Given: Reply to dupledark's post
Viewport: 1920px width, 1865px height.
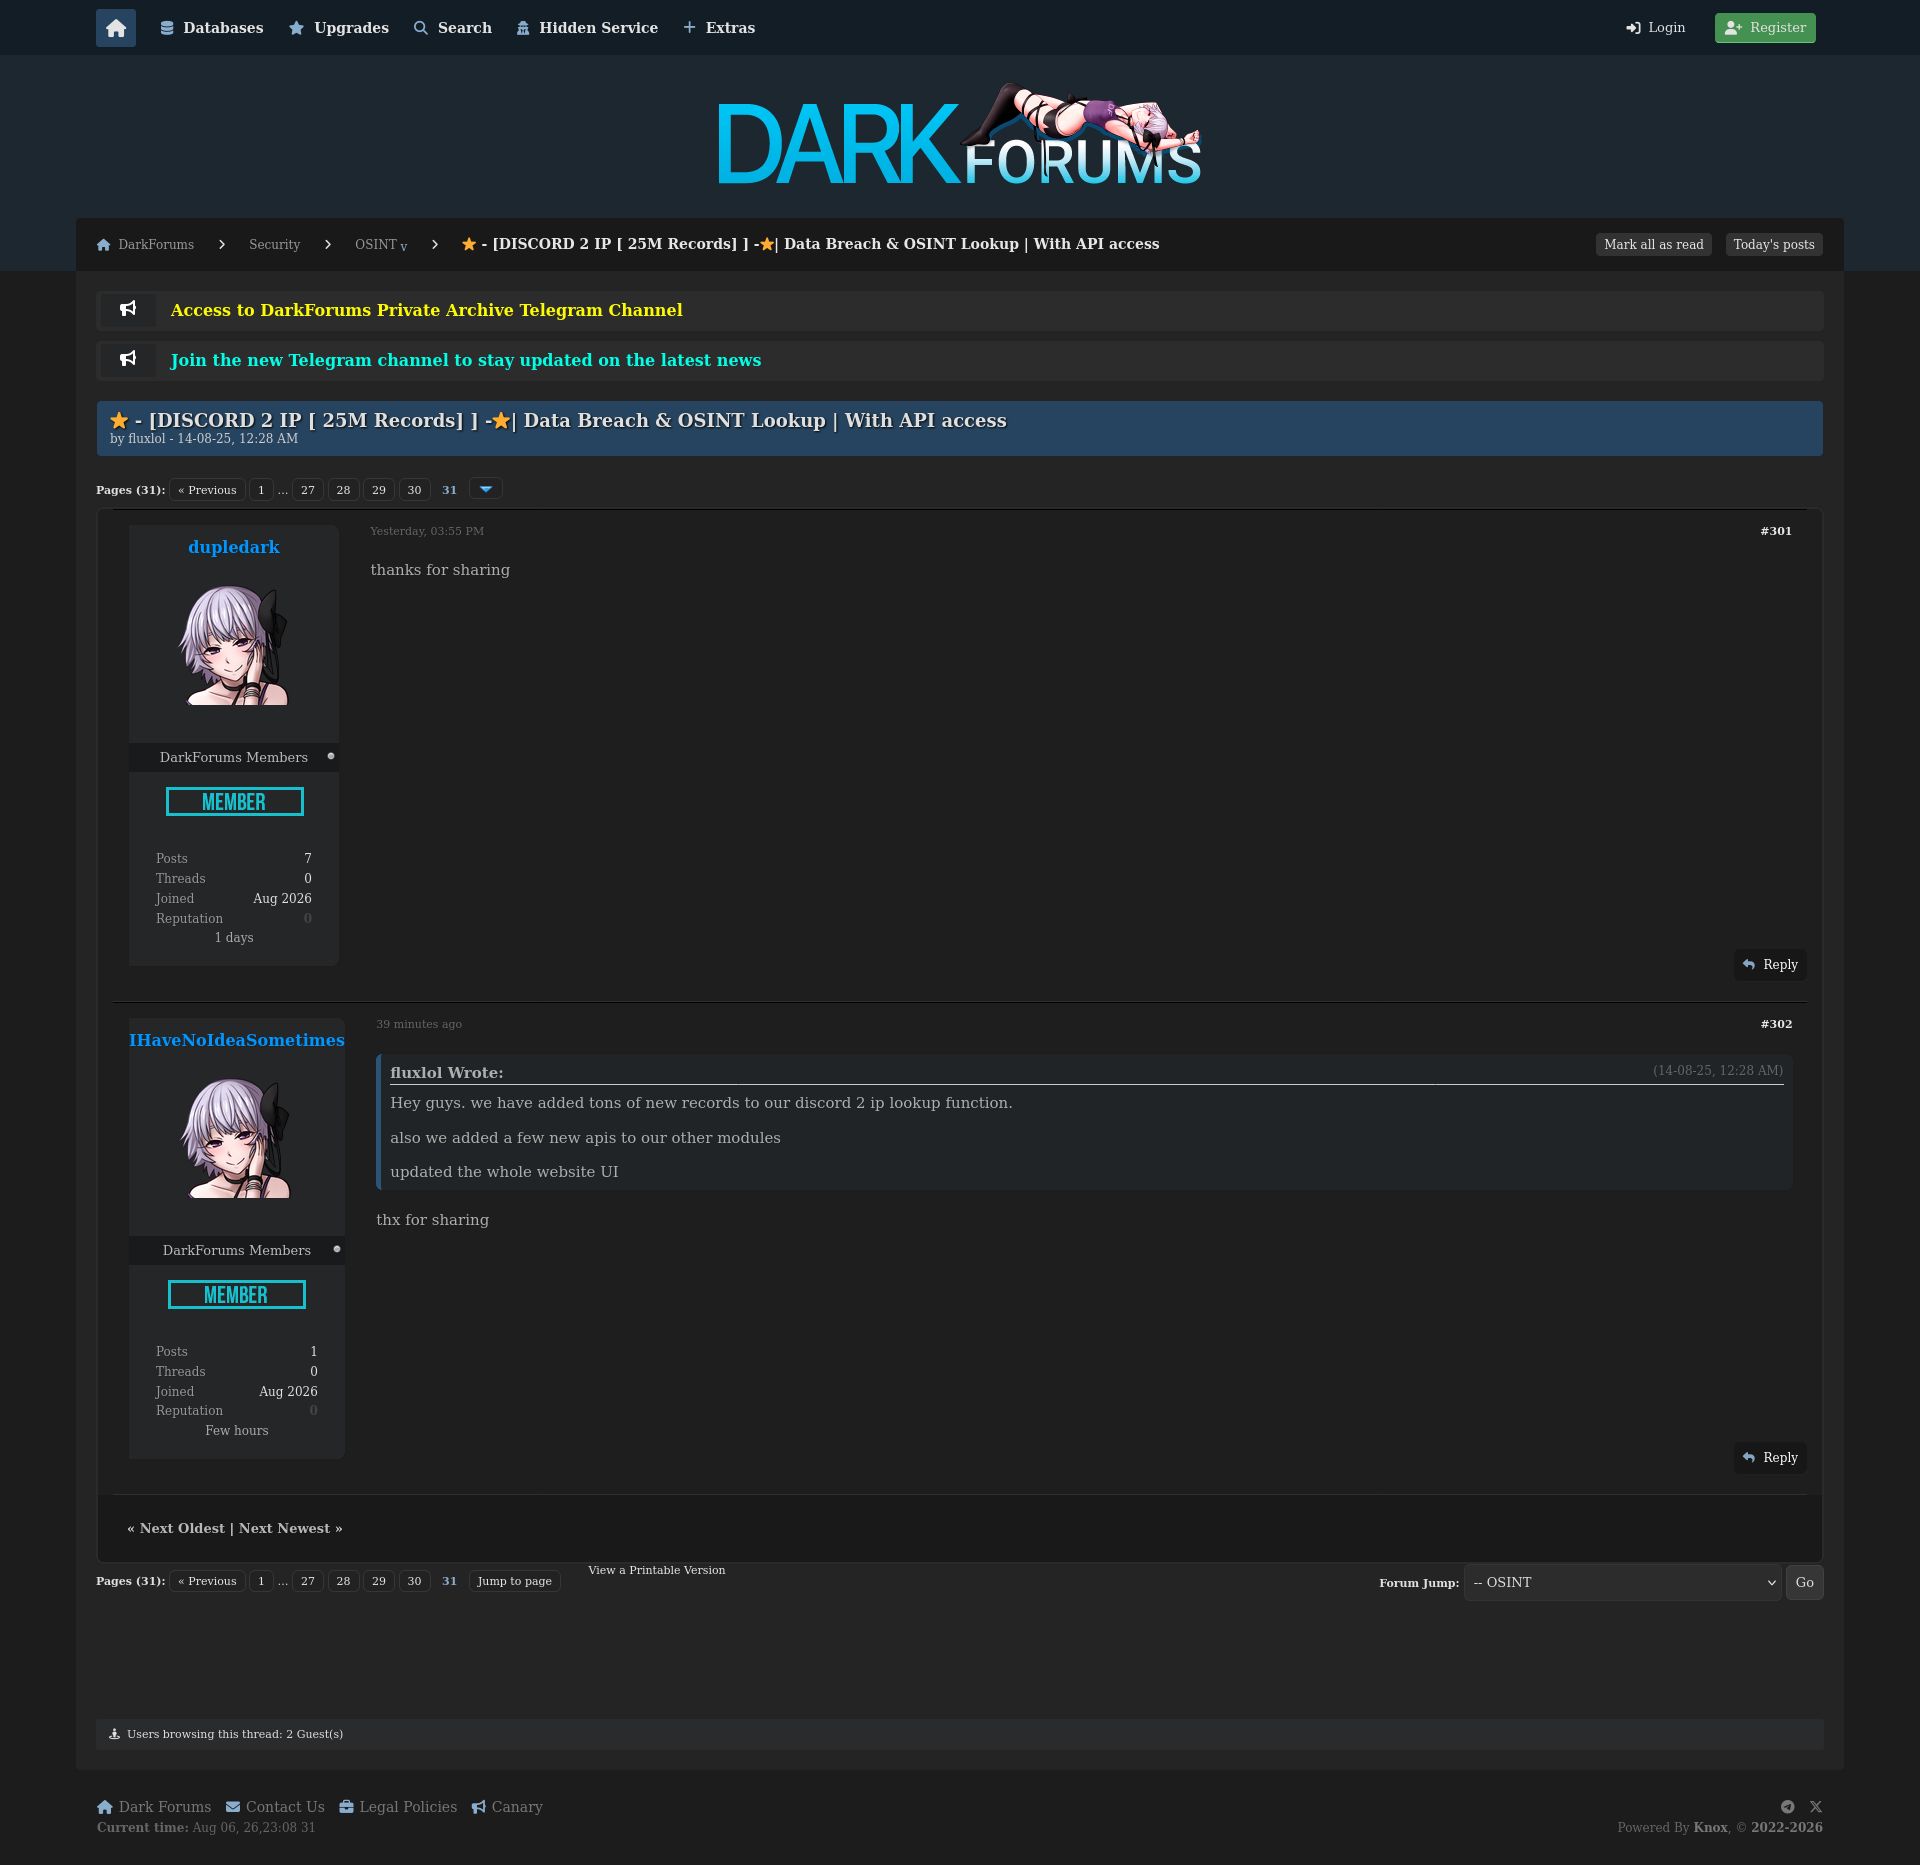Looking at the screenshot, I should pyautogui.click(x=1770, y=965).
